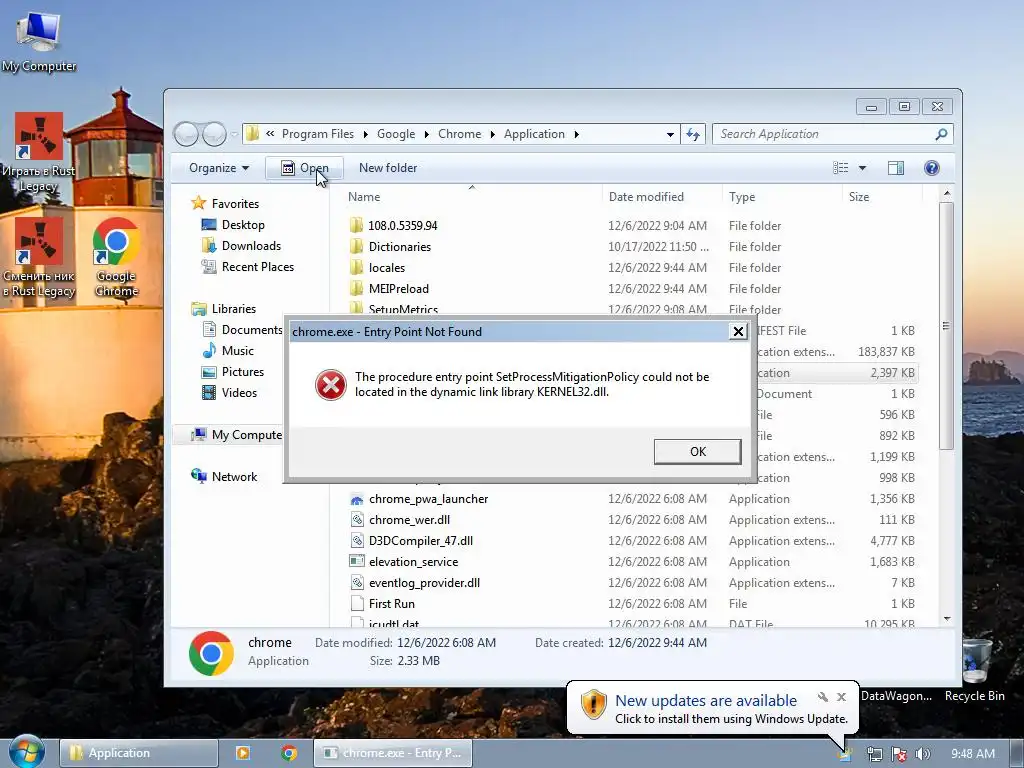The height and width of the screenshot is (768, 1024).
Task: Click the address bar refresh button
Action: [x=692, y=135]
